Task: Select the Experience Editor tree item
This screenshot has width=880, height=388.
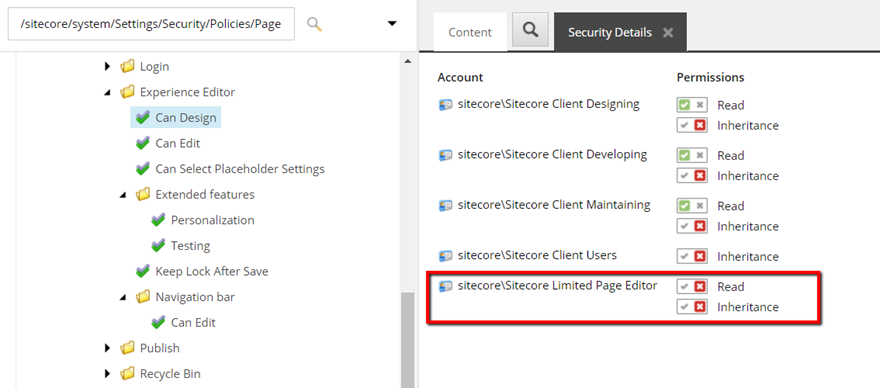Action: (187, 92)
